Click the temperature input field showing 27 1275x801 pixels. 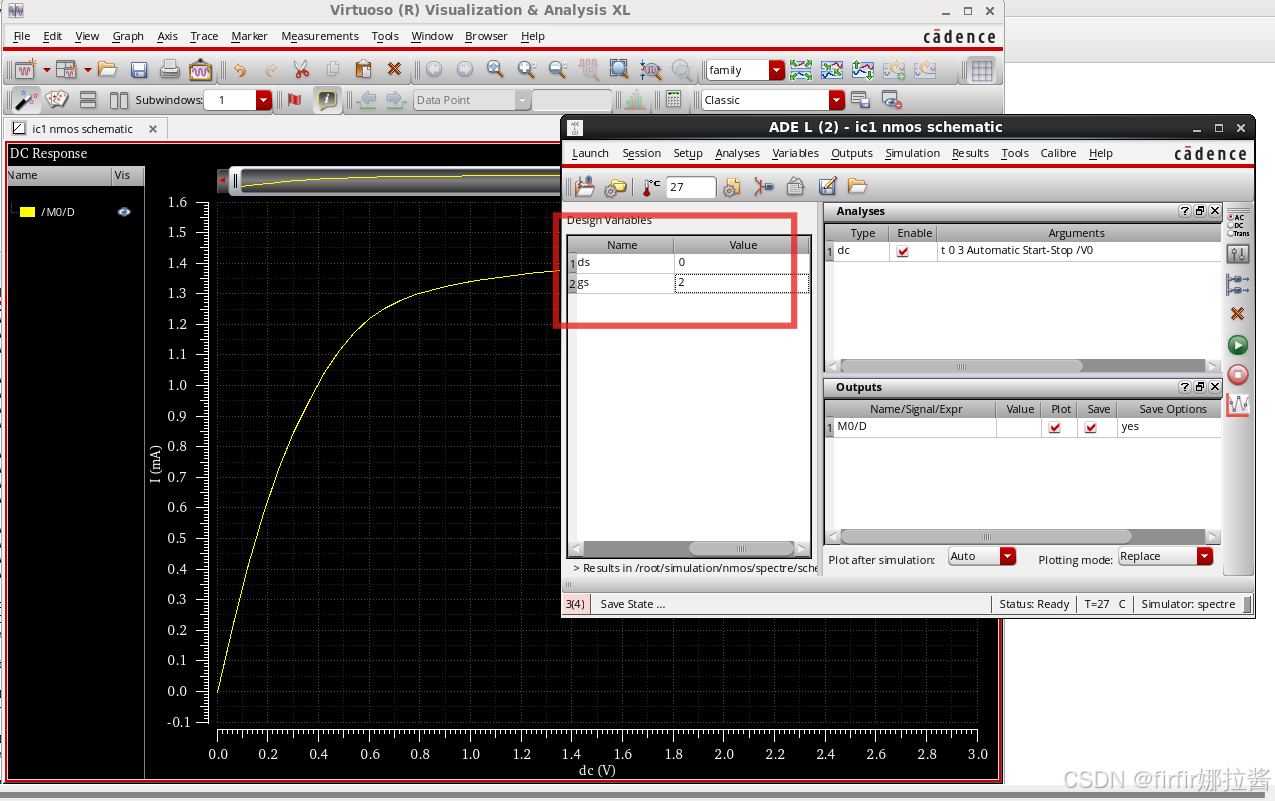691,187
